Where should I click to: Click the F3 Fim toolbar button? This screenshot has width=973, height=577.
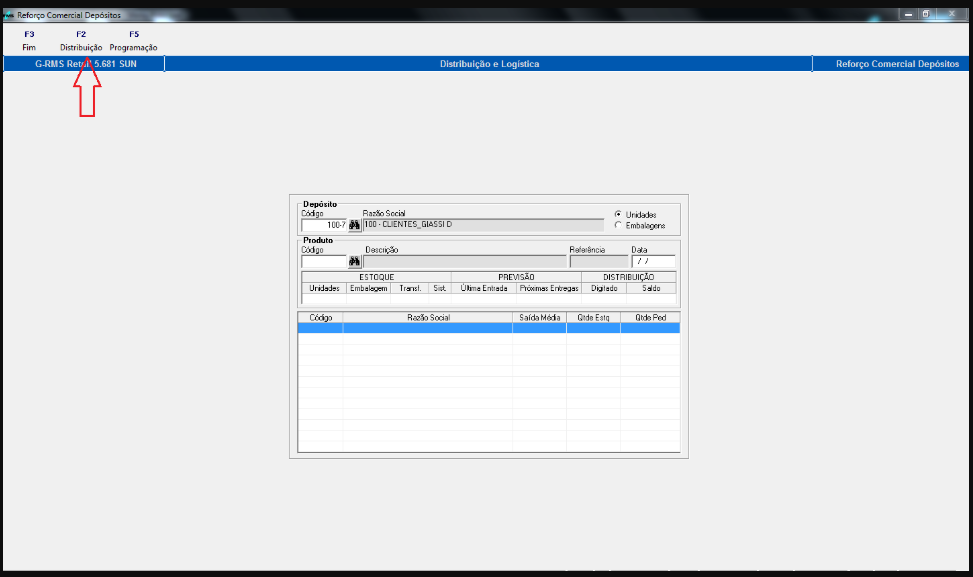pos(29,41)
